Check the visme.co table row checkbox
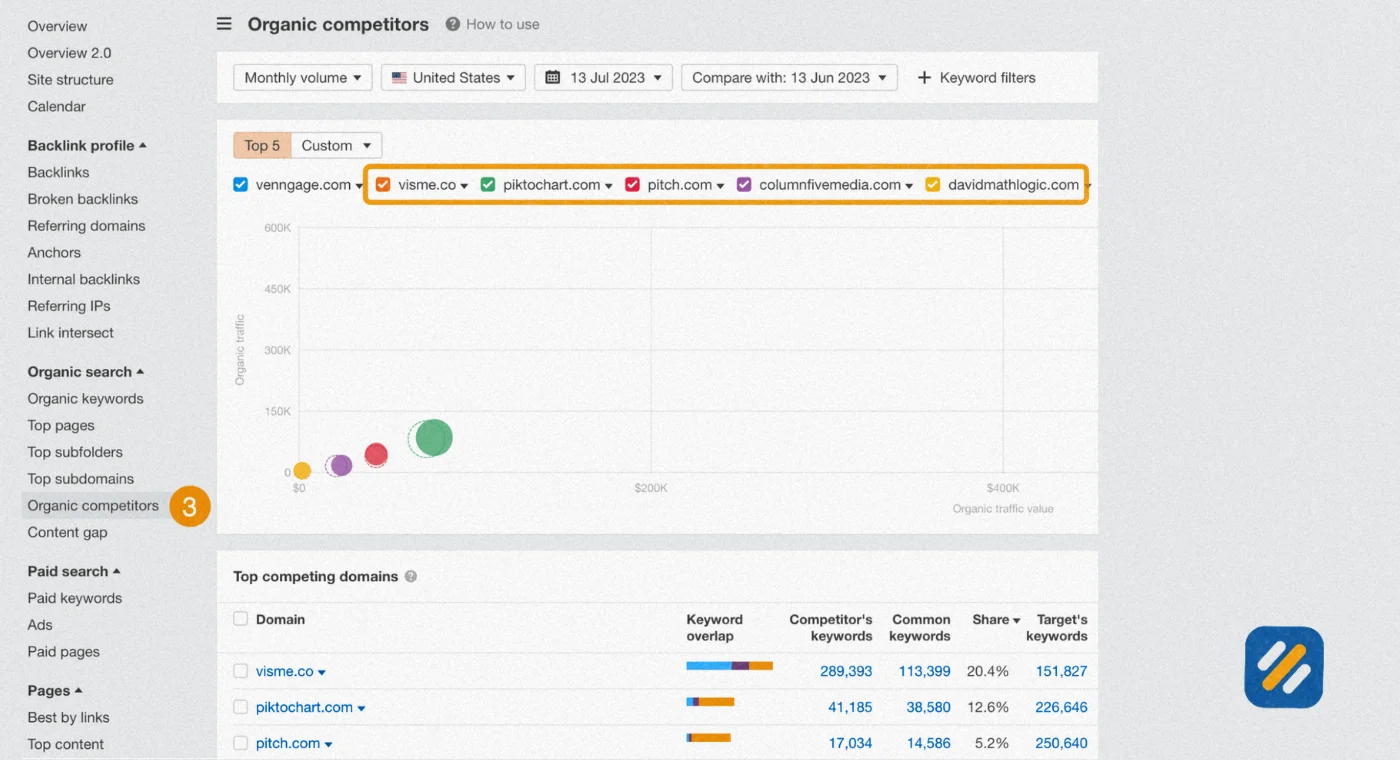Screen dimensions: 1400x760 click(x=240, y=671)
